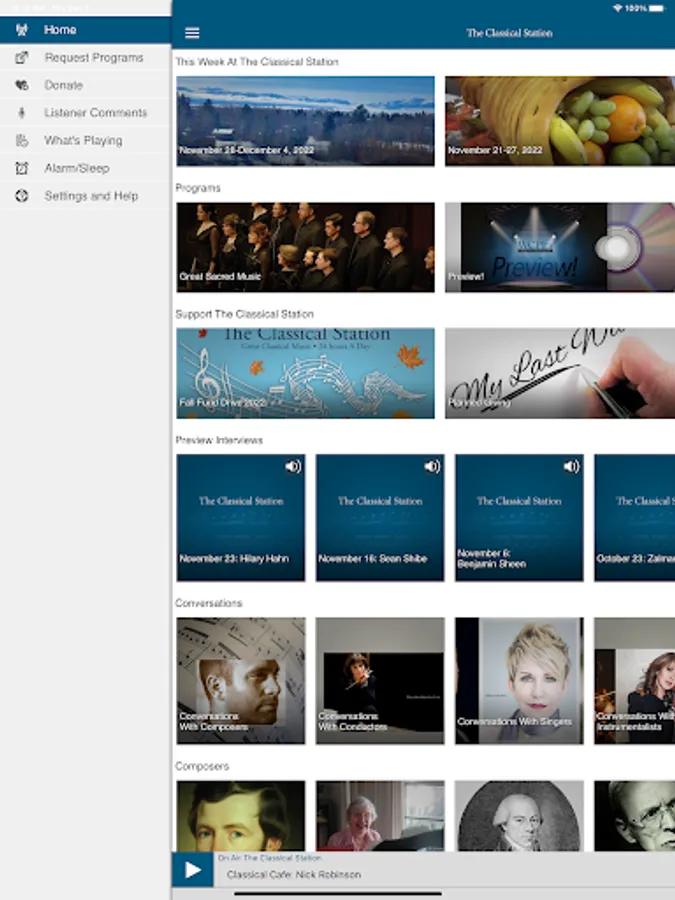Tap speaker icon on Benjamin Sheen interview

point(571,466)
